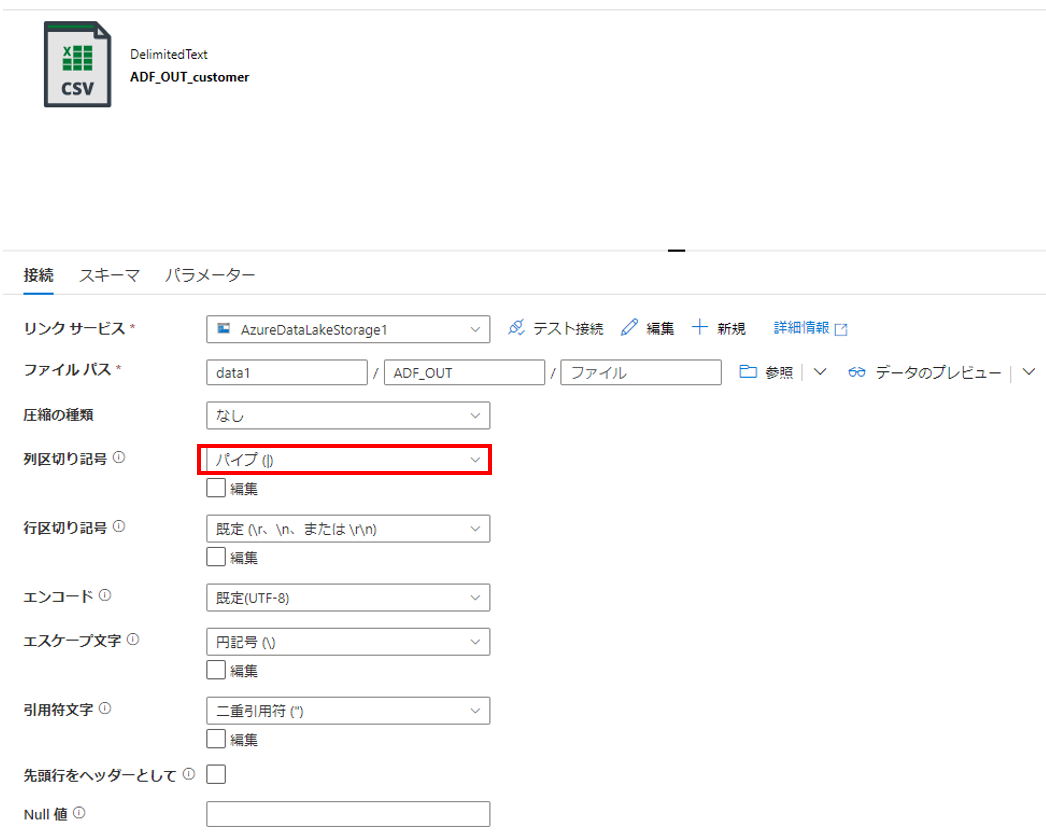This screenshot has height=834, width=1046.
Task: Switch to the スキーマ tab
Action: pos(109,275)
